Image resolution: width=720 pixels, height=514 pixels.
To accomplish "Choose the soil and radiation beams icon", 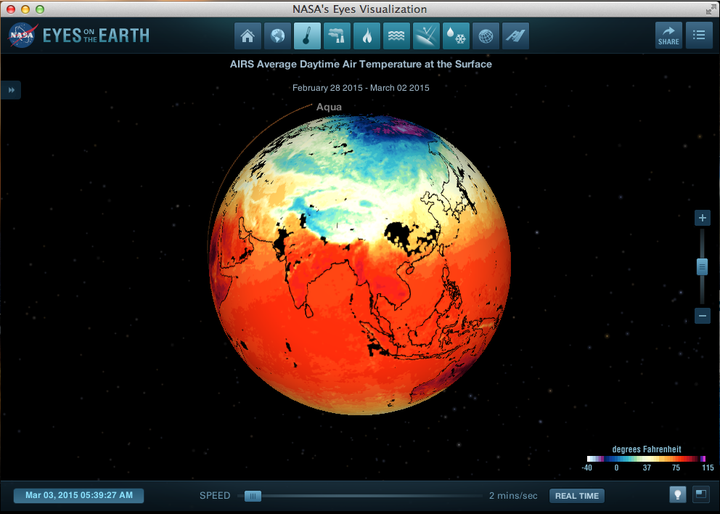I will (426, 36).
